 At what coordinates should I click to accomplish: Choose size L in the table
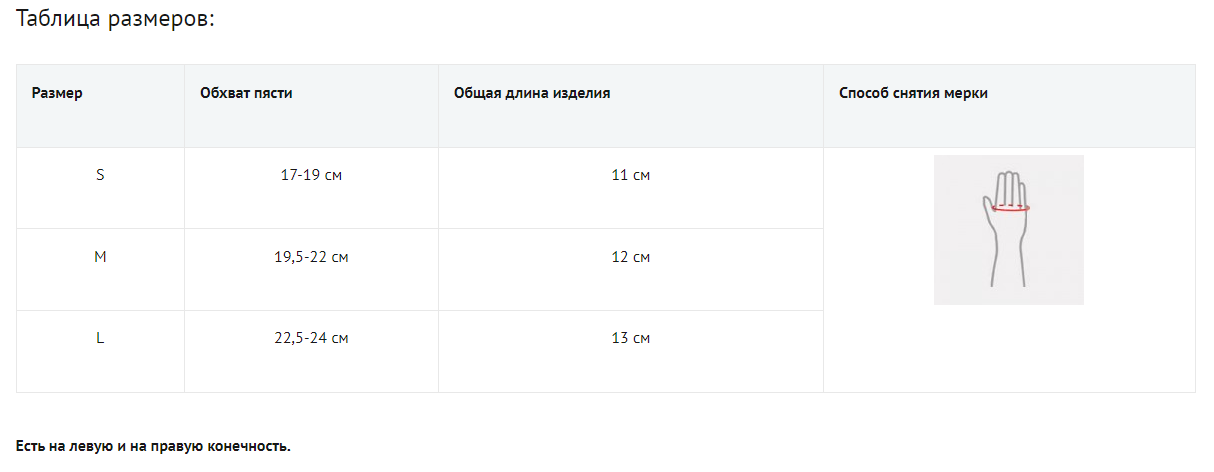tap(100, 338)
